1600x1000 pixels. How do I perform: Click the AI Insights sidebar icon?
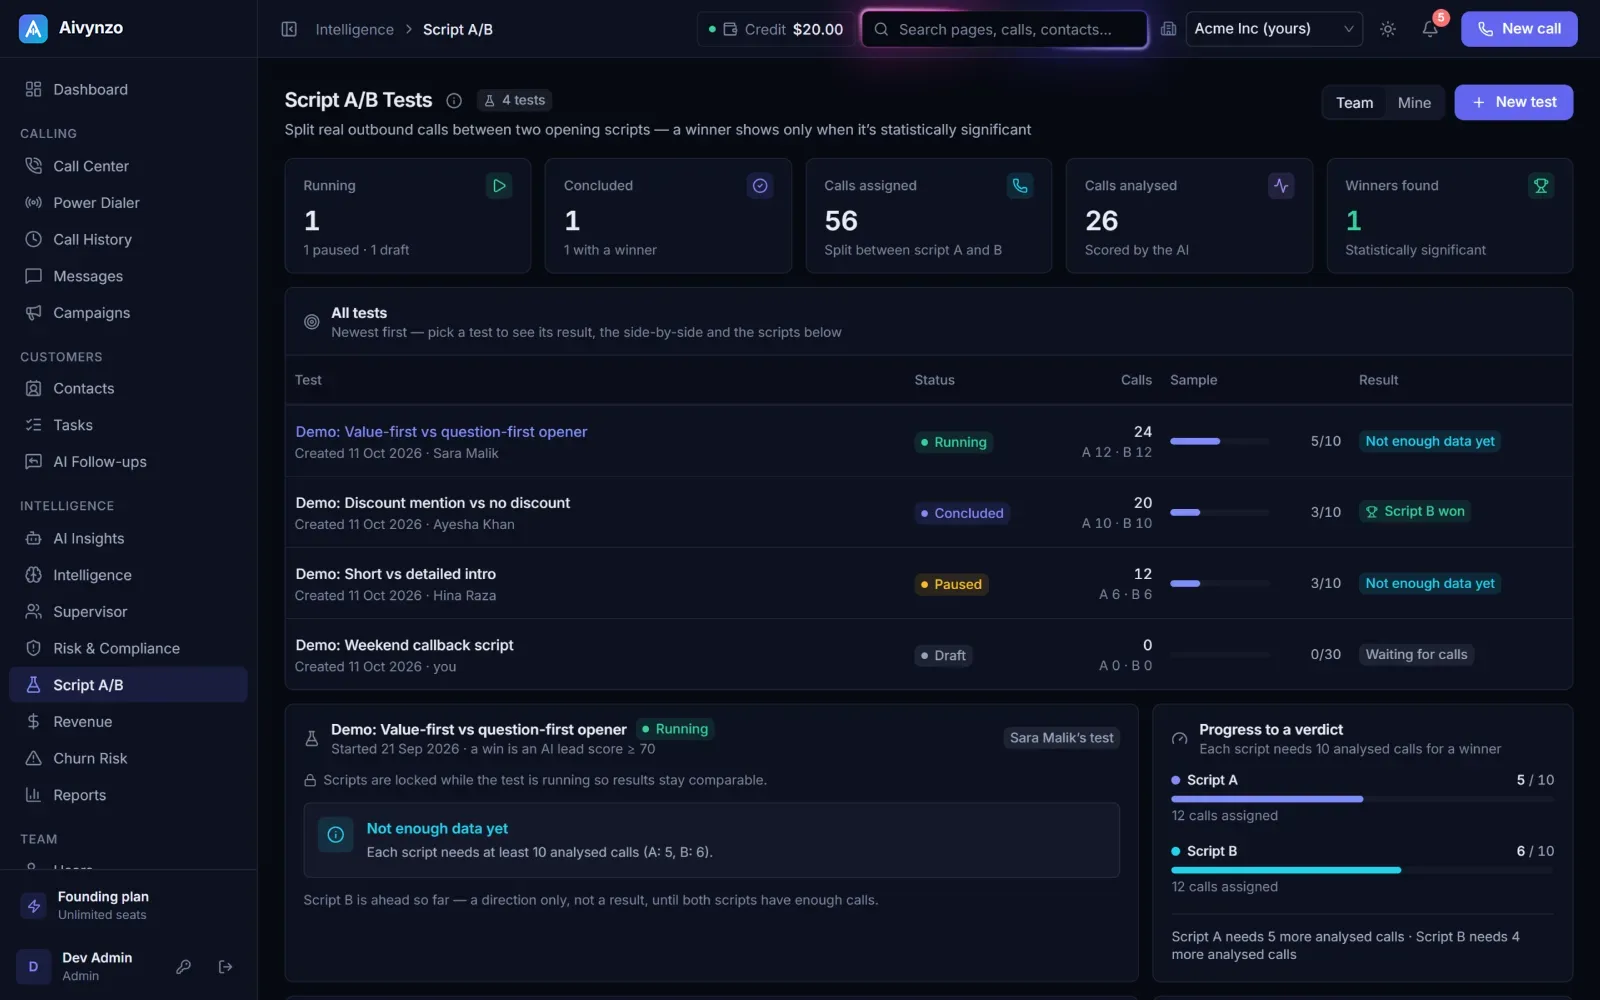click(33, 538)
